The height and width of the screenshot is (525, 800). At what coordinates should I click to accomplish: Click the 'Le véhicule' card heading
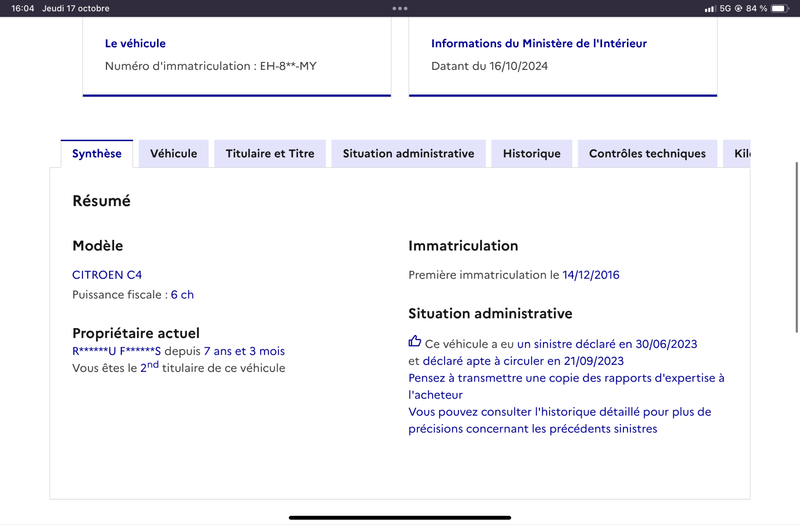[x=135, y=43]
